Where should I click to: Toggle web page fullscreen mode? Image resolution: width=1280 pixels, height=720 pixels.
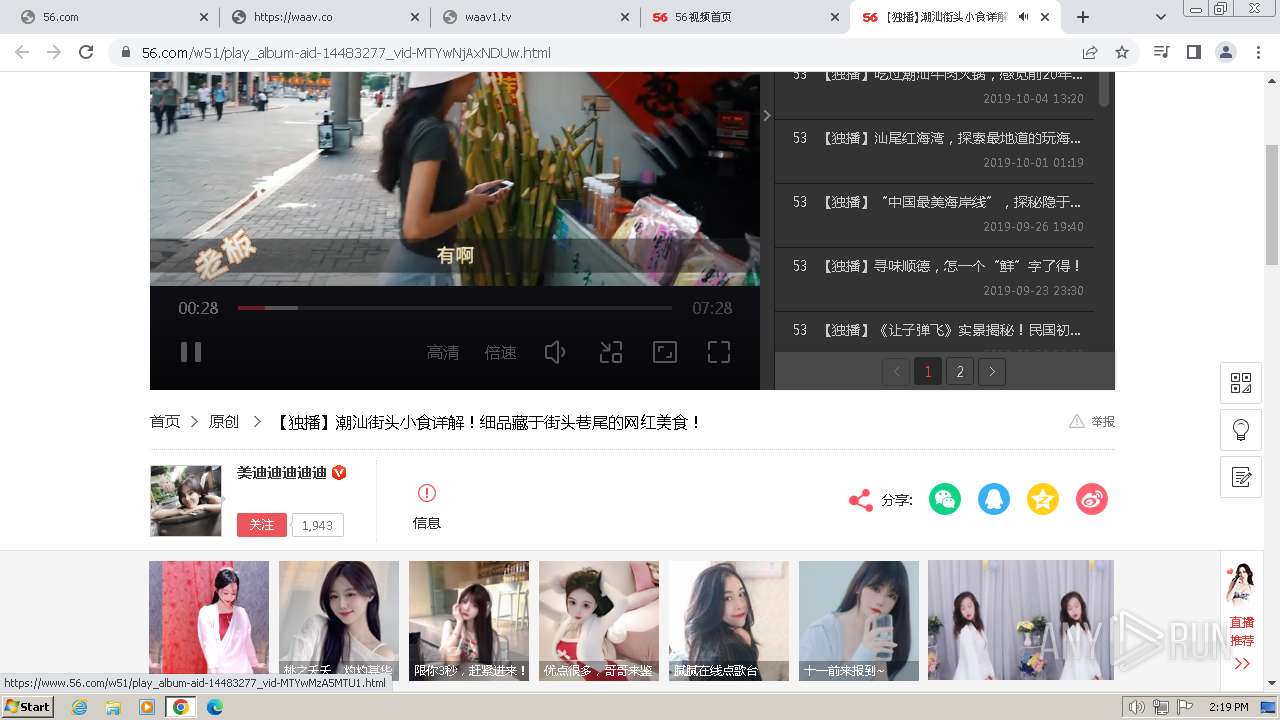(665, 352)
